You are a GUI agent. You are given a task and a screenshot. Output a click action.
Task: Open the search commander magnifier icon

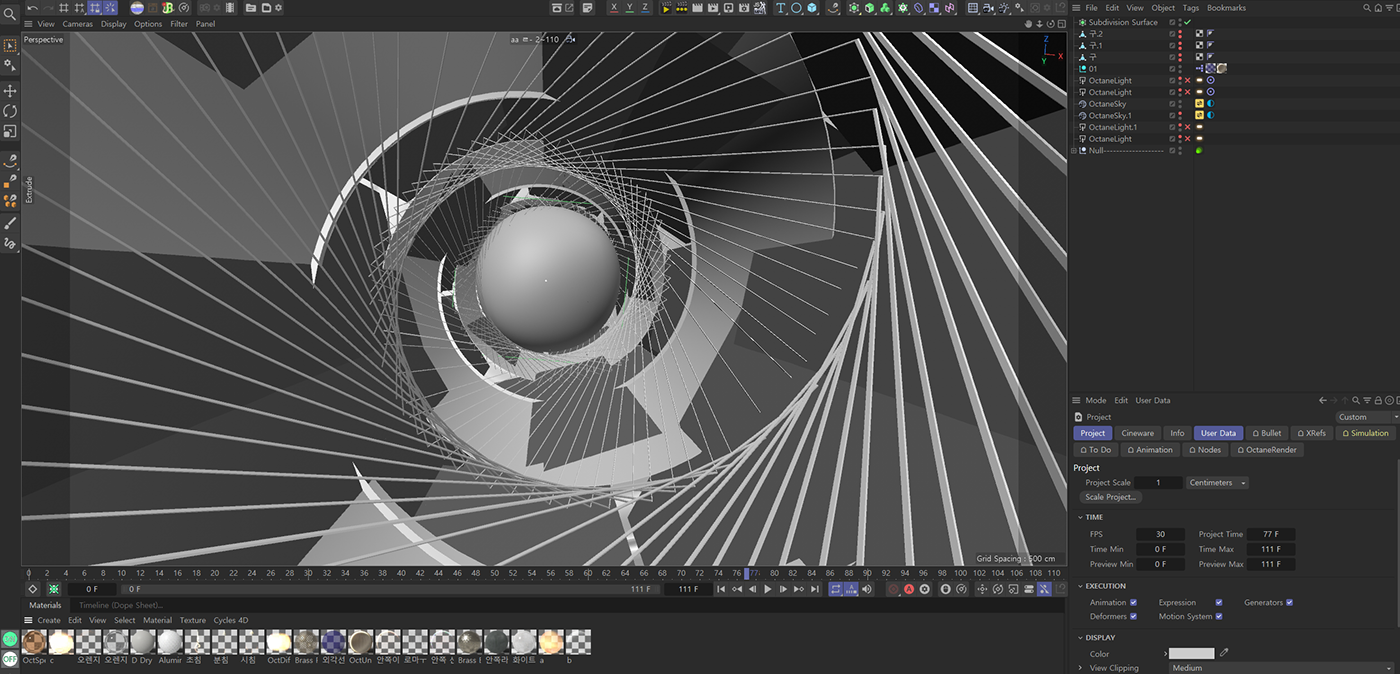[10, 15]
